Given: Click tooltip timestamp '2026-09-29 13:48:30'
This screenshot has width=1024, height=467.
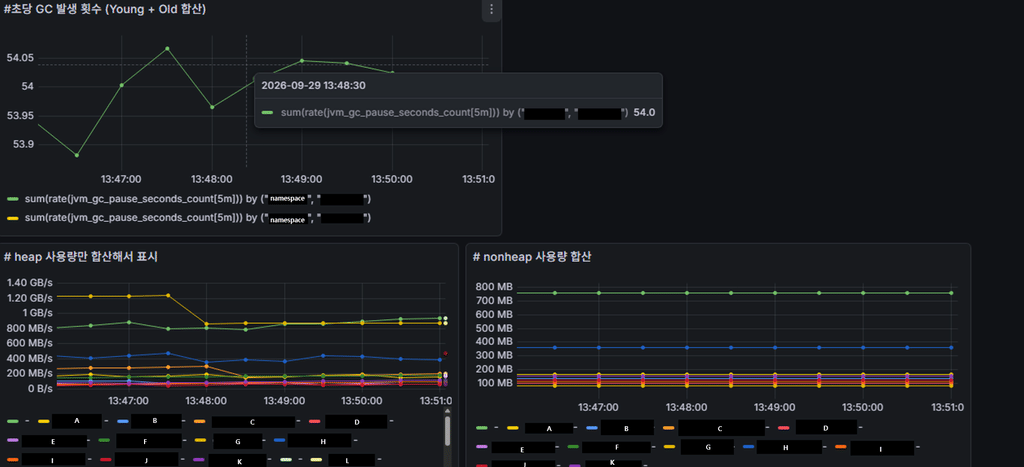Looking at the screenshot, I should click(x=313, y=86).
